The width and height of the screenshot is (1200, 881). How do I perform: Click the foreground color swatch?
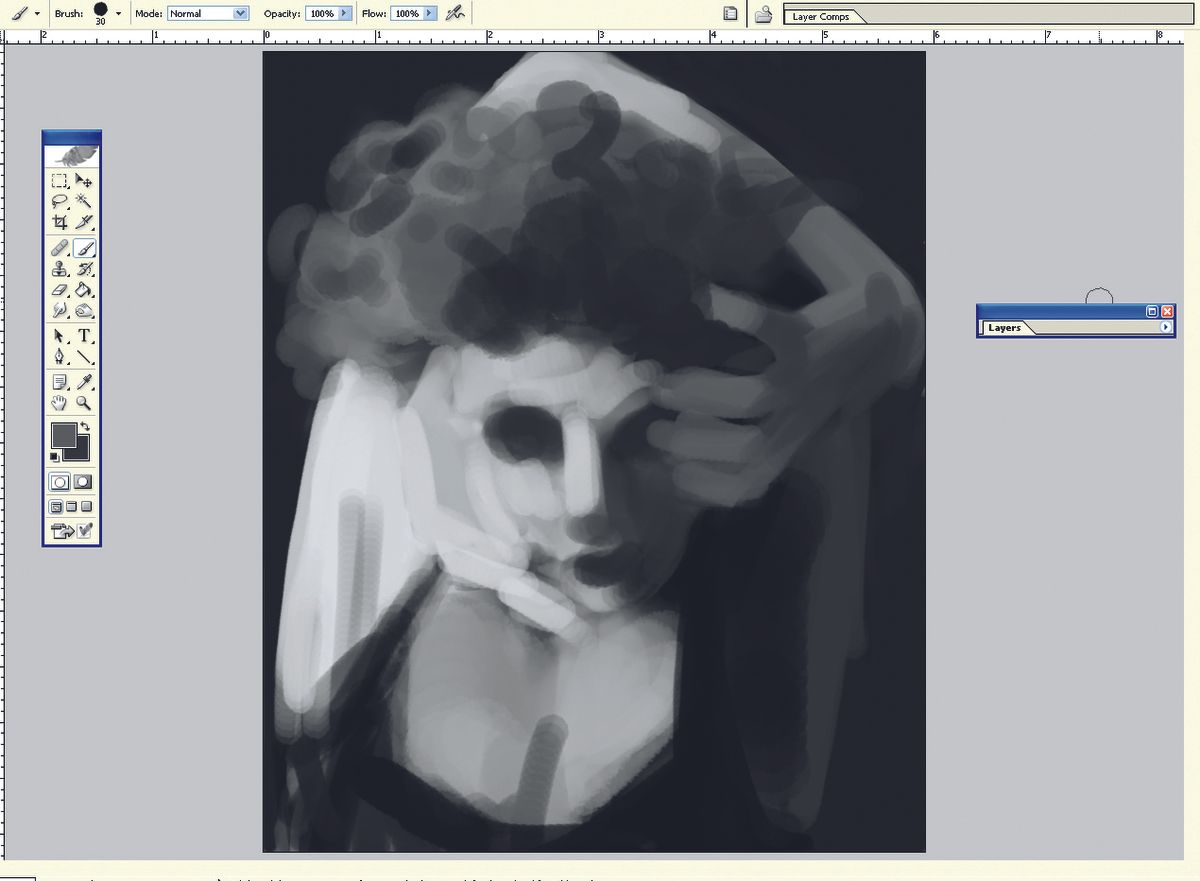point(63,435)
